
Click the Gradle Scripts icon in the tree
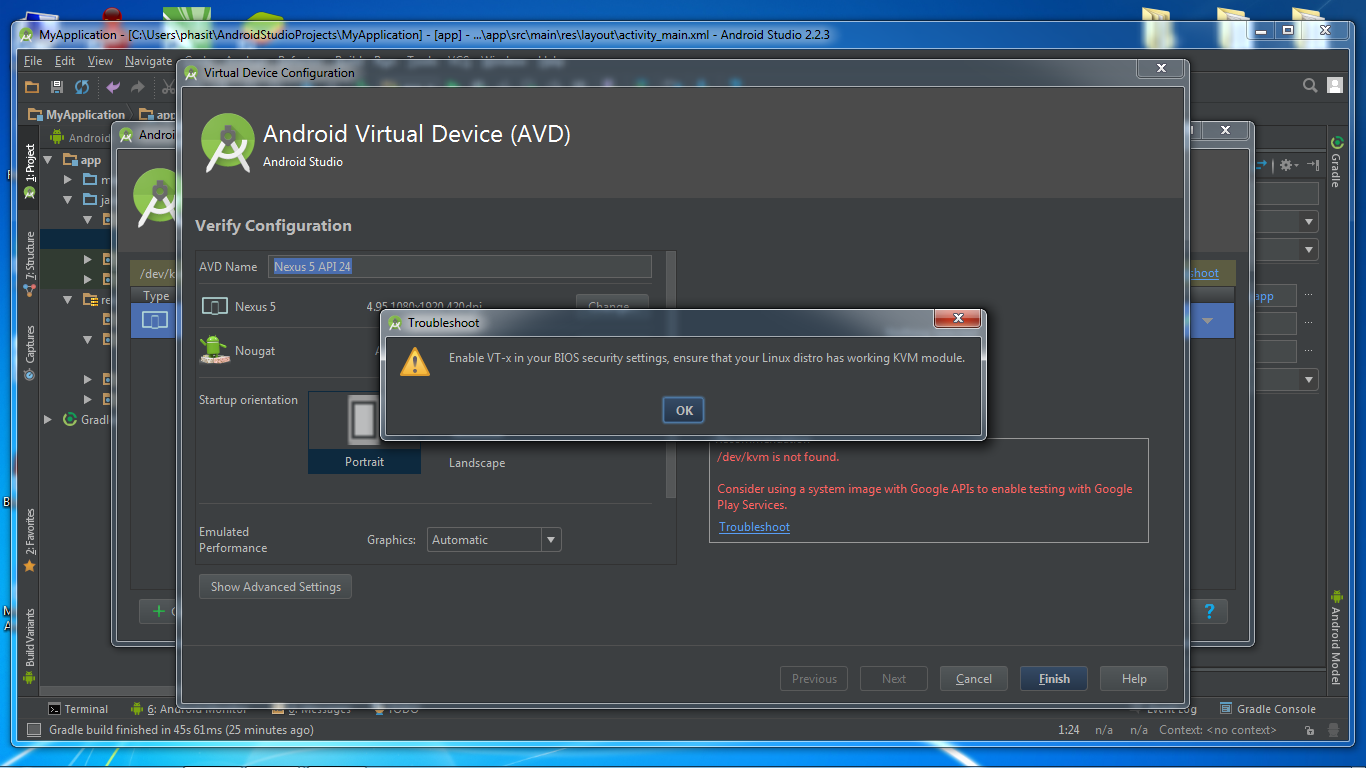[x=70, y=420]
